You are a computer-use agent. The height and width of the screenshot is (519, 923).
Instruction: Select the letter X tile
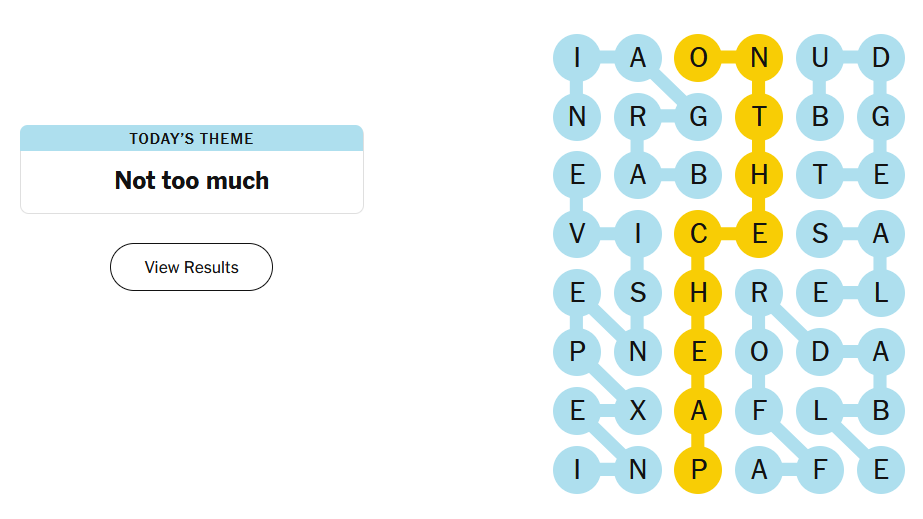tap(638, 410)
